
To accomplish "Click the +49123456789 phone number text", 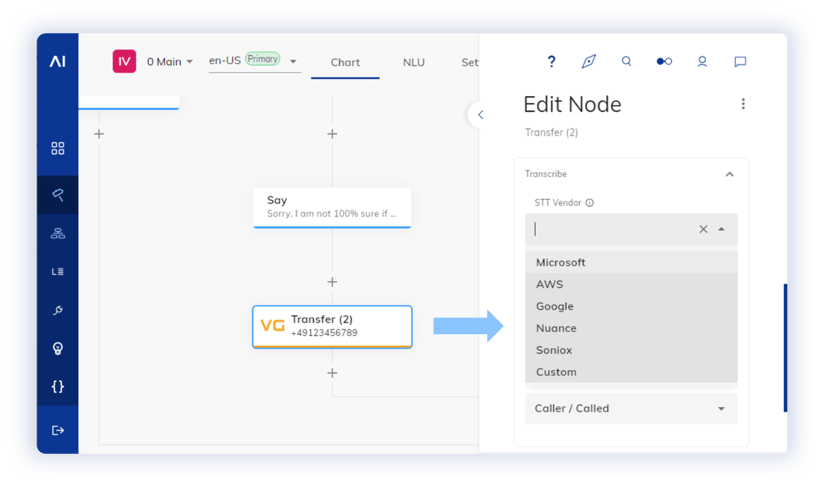I will pos(324,333).
